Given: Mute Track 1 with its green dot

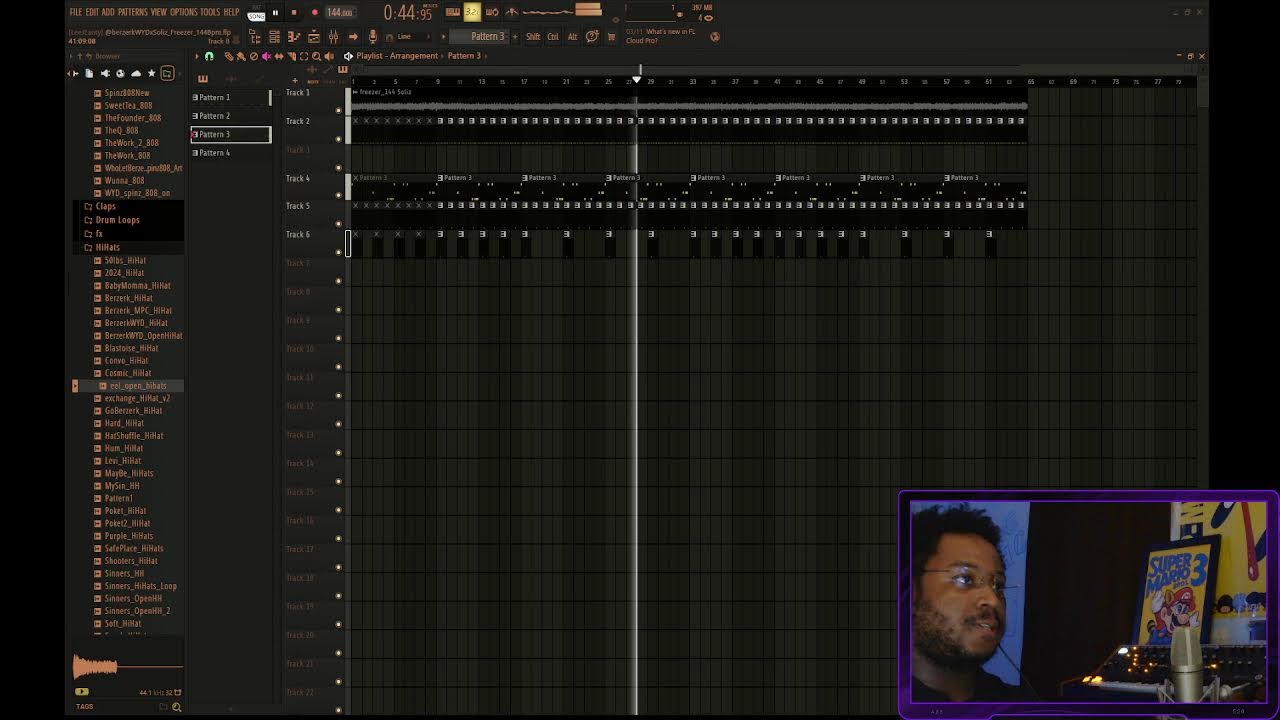Looking at the screenshot, I should click(338, 110).
